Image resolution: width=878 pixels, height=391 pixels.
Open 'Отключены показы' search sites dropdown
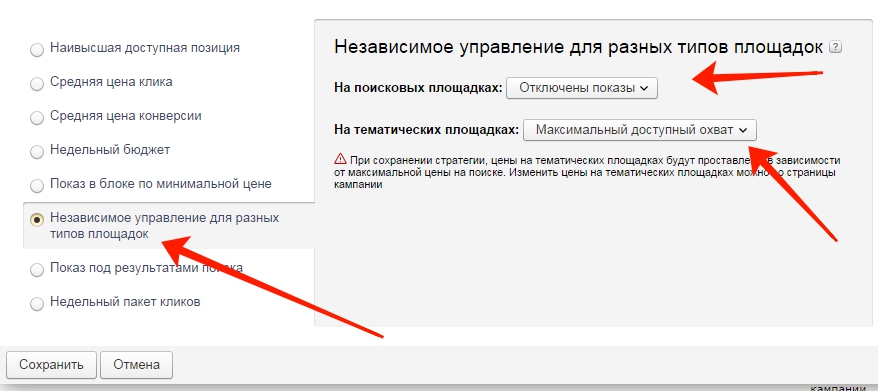tap(582, 88)
